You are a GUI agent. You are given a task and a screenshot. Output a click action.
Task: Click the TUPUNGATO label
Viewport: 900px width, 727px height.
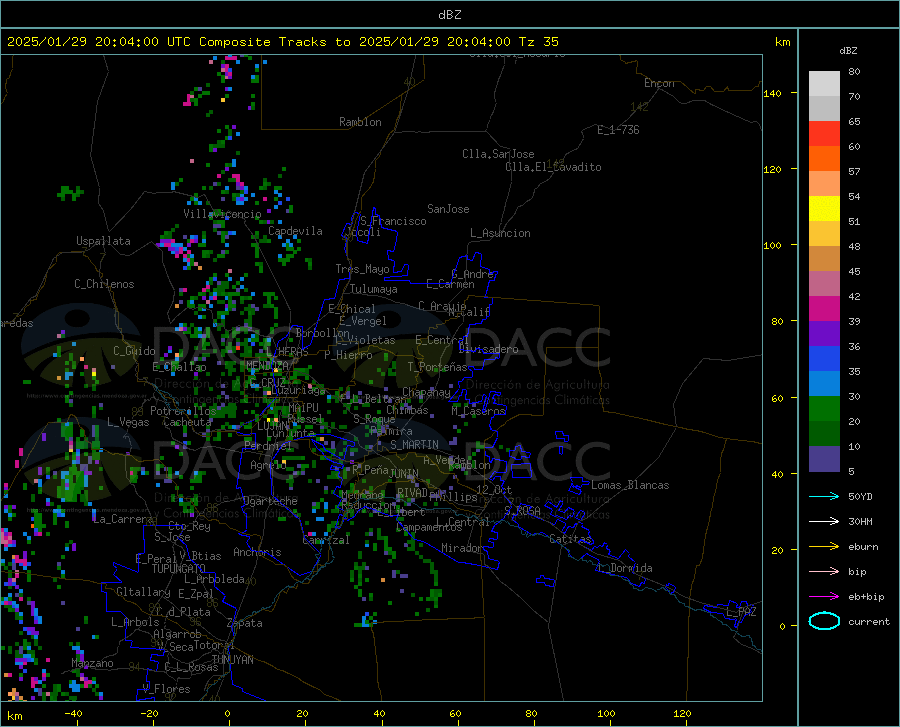pyautogui.click(x=179, y=569)
